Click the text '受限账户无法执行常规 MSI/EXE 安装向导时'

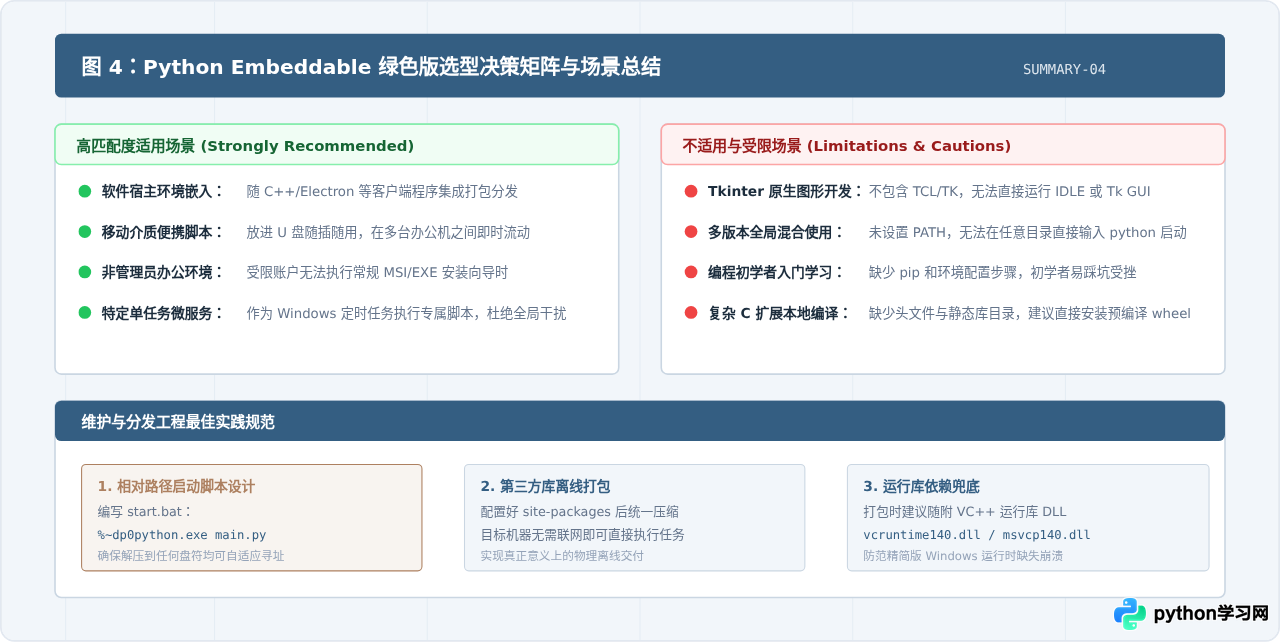377,272
